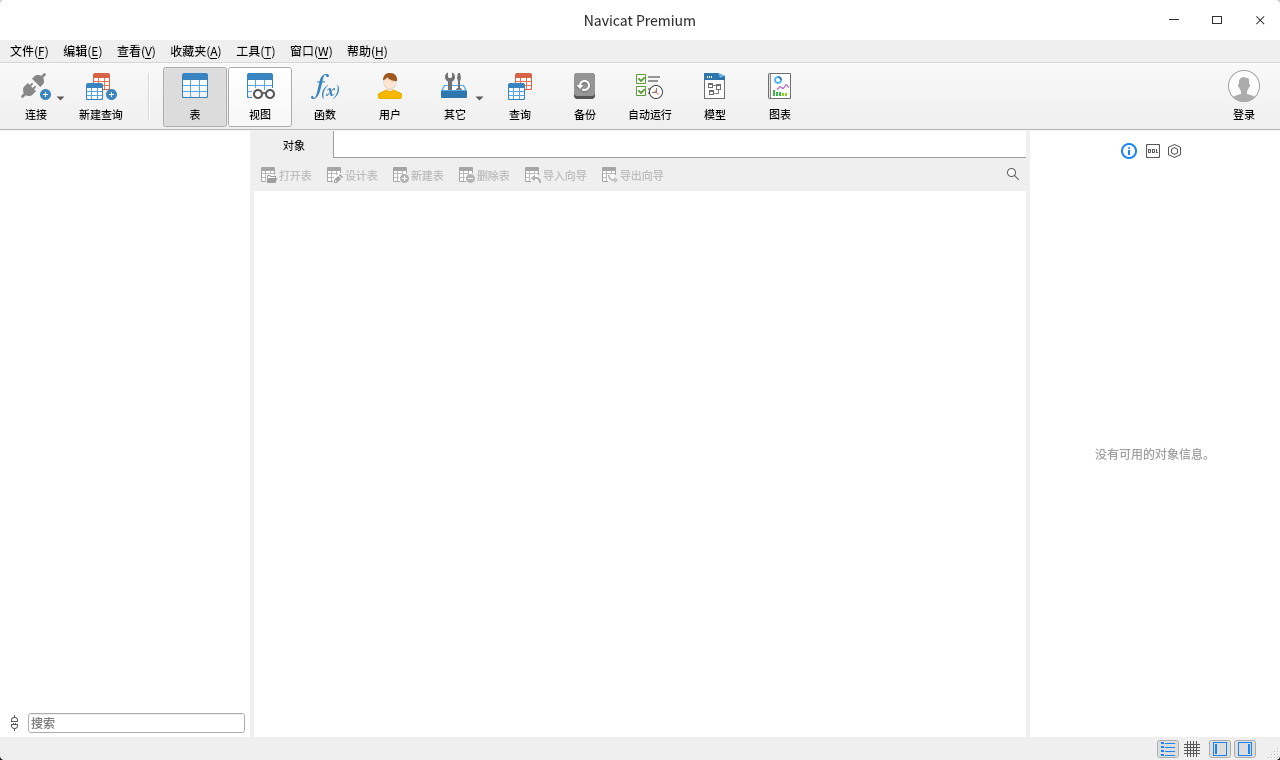Expand the 其它 (Others) dropdown arrow
Image resolution: width=1280 pixels, height=760 pixels.
click(x=479, y=98)
